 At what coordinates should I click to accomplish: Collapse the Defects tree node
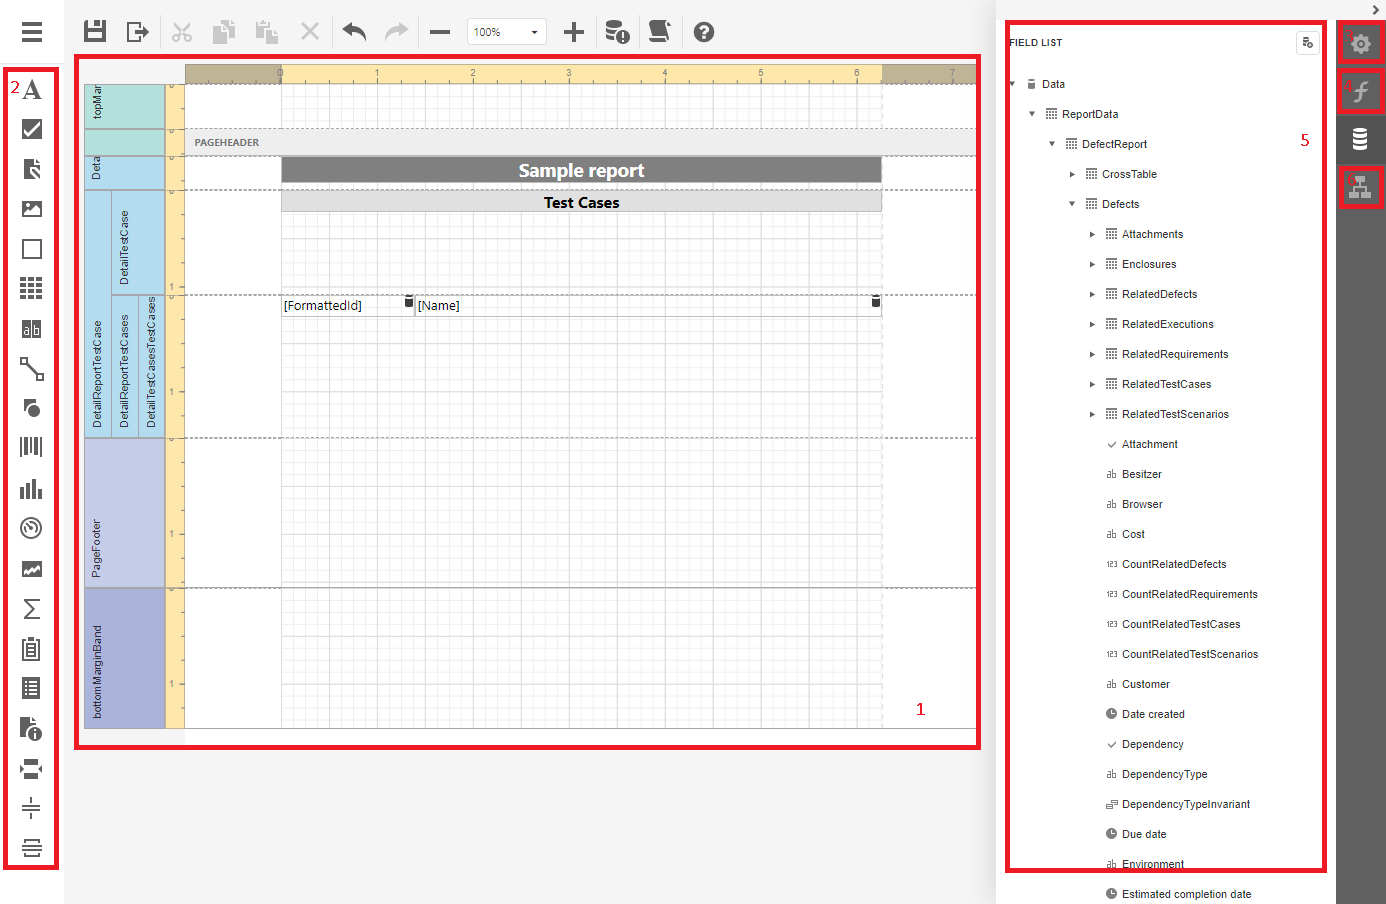[1072, 204]
